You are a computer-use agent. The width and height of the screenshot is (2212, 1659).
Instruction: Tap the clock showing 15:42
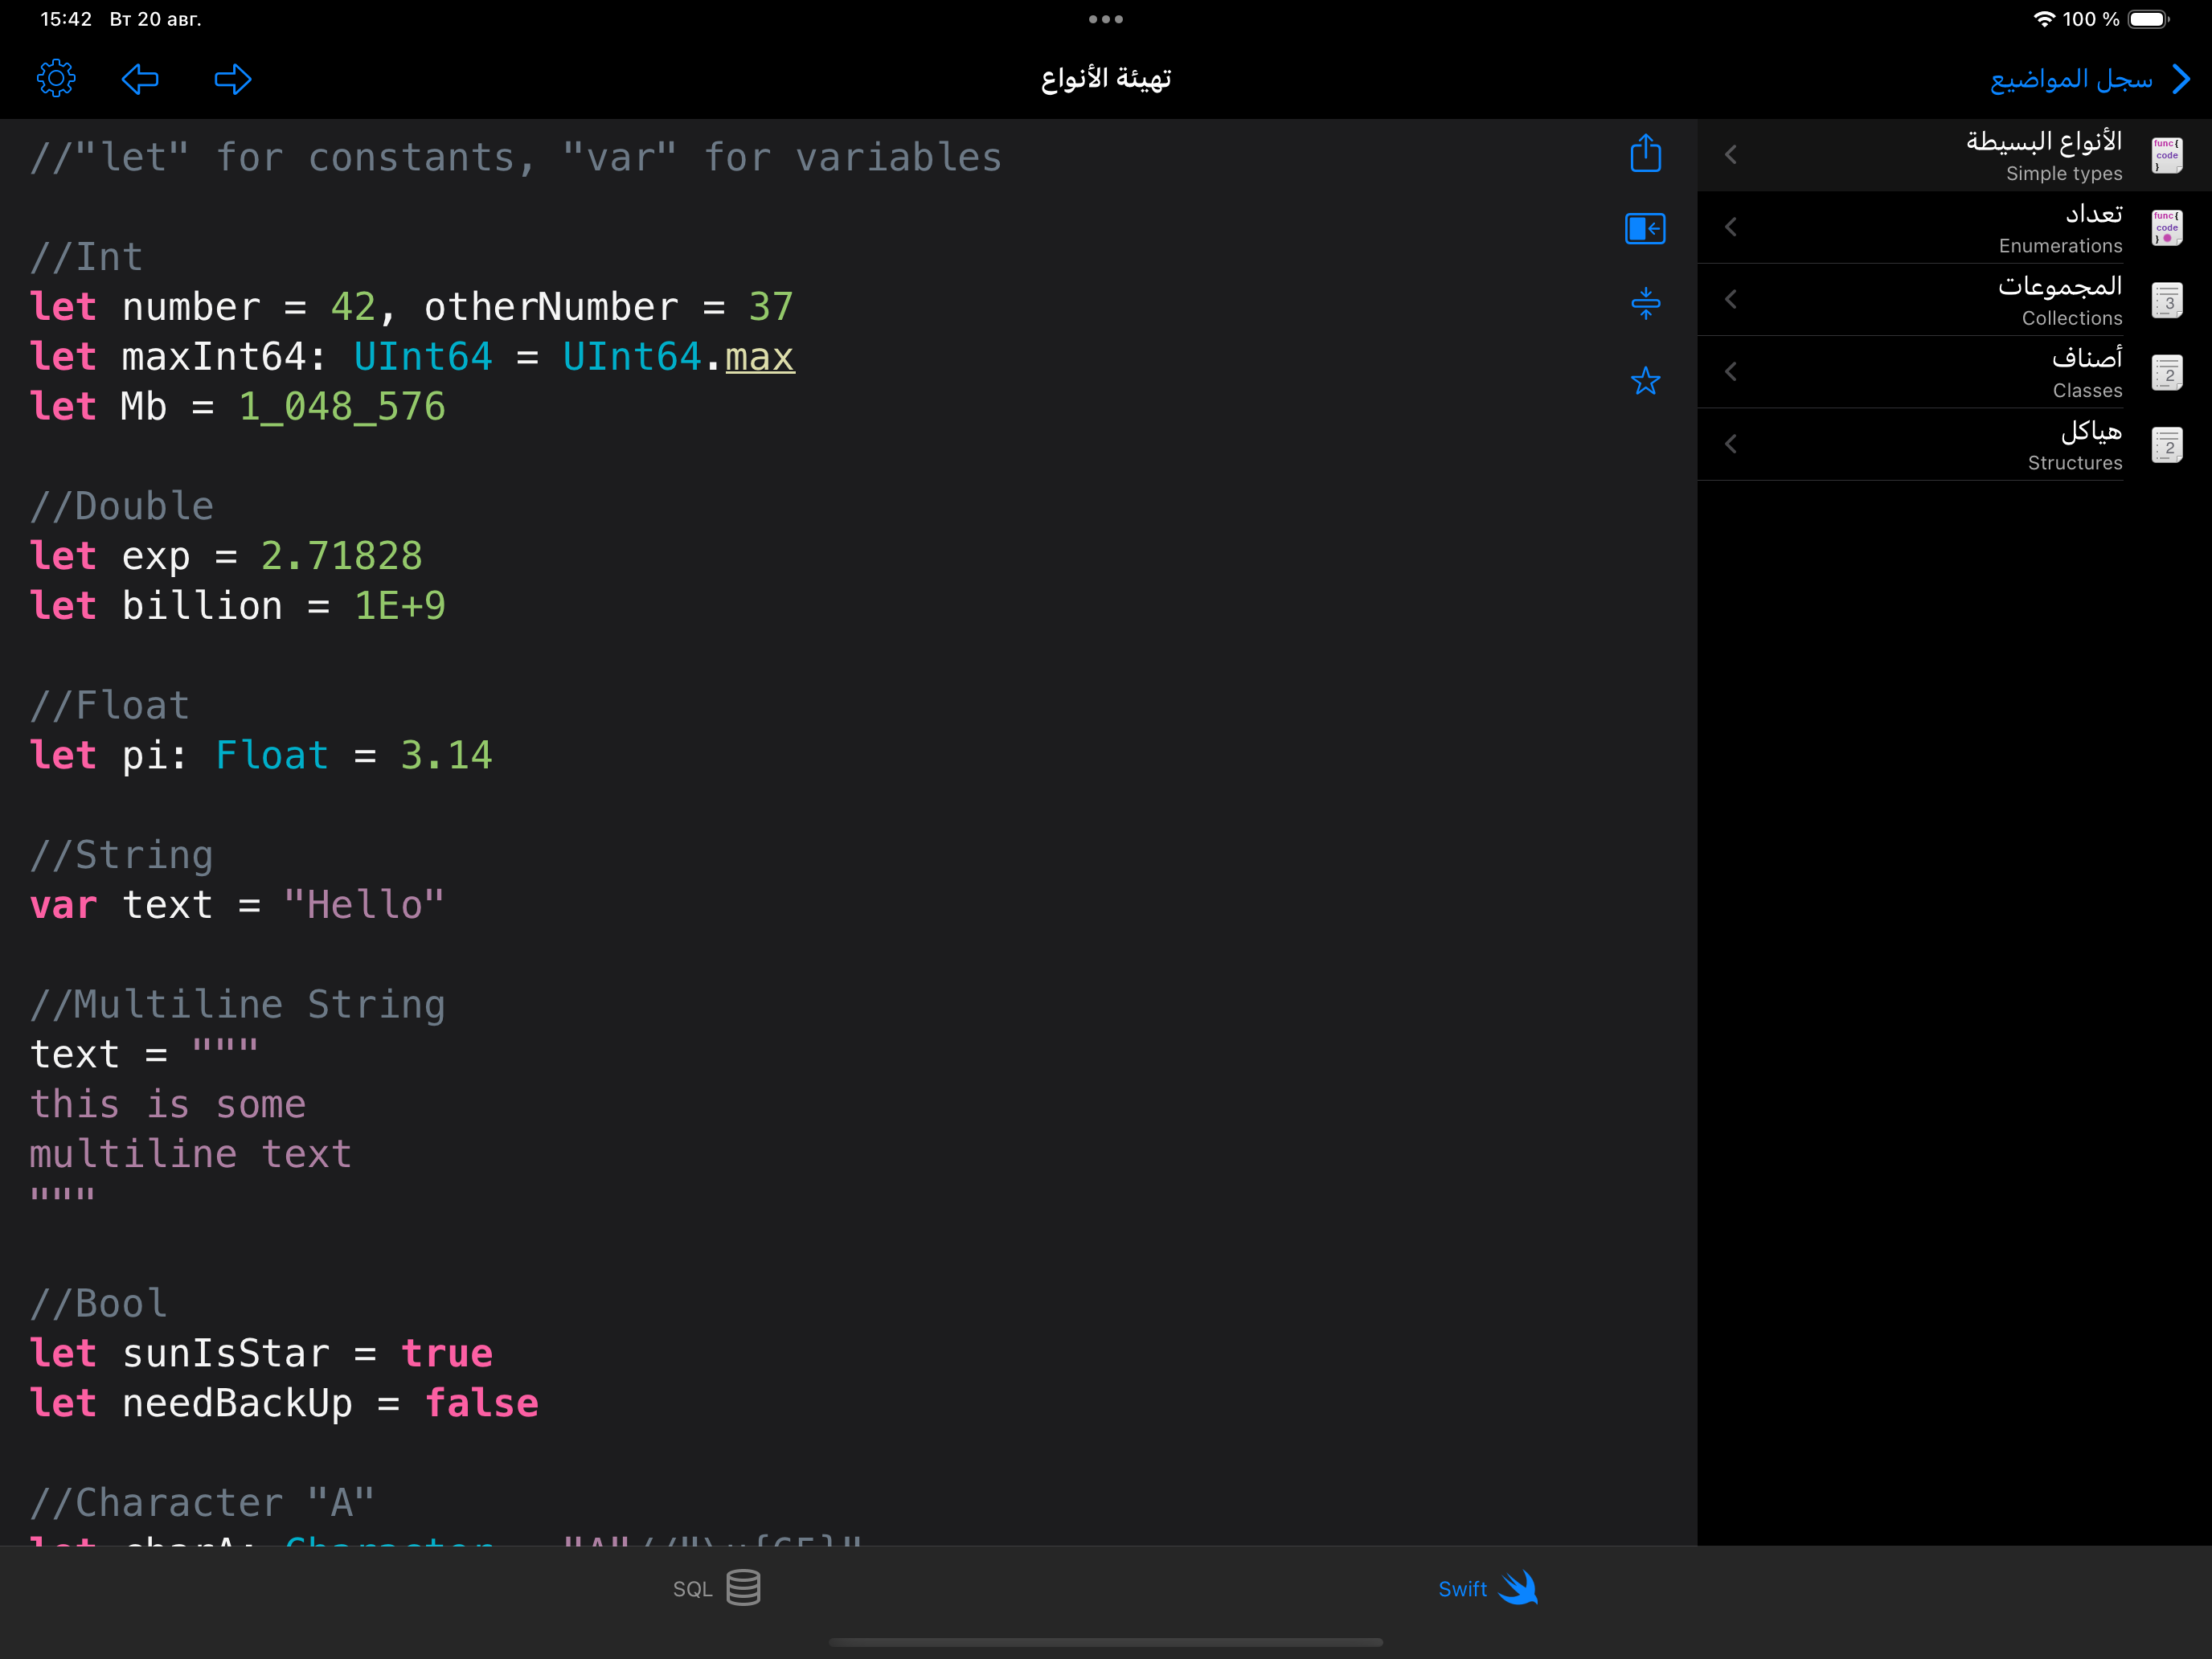pyautogui.click(x=66, y=19)
